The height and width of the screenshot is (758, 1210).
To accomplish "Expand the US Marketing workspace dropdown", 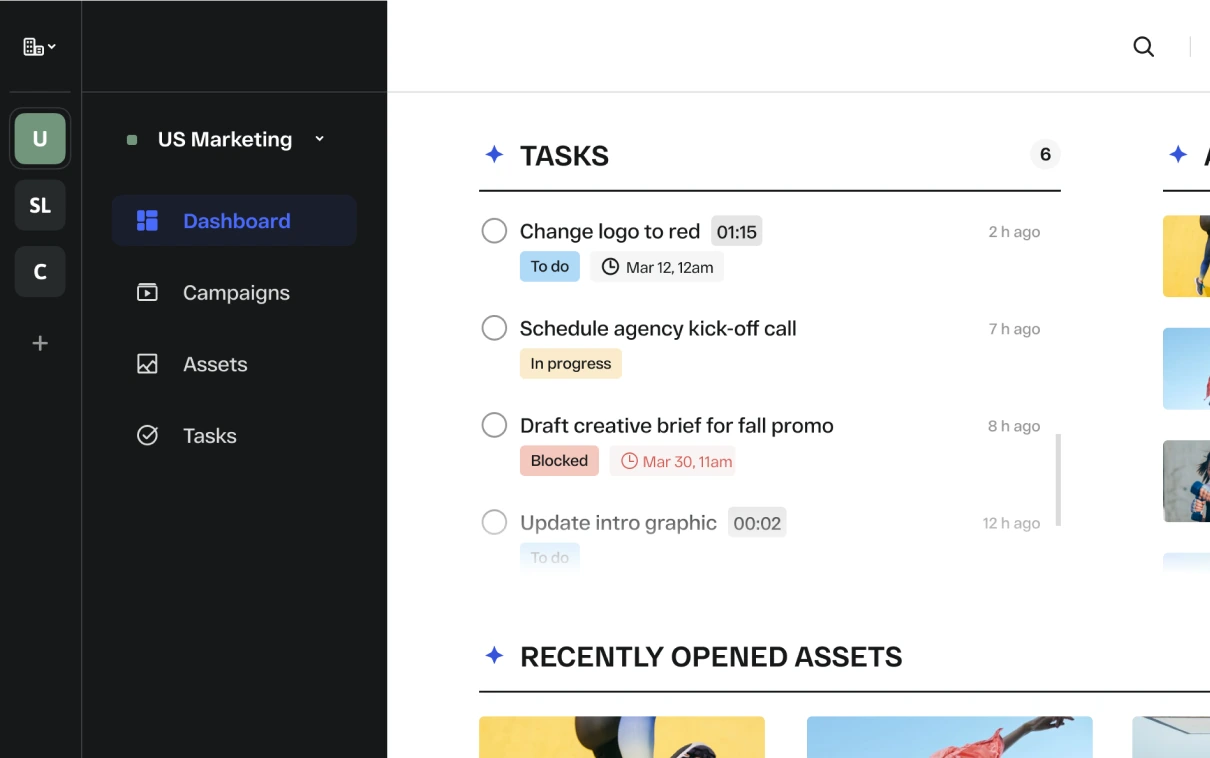I will (319, 139).
